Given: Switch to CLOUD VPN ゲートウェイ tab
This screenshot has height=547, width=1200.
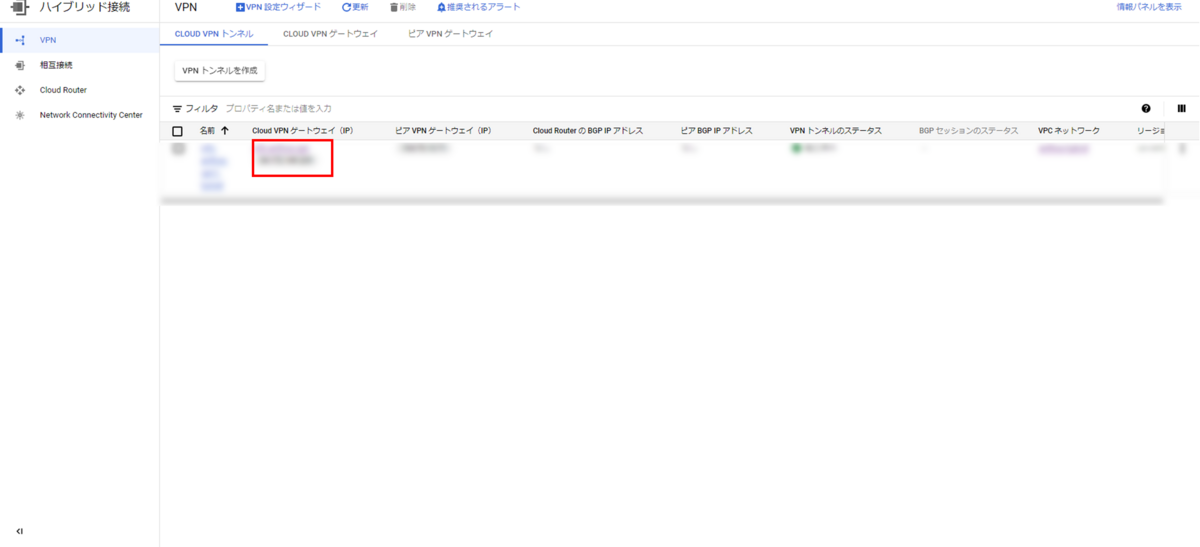Looking at the screenshot, I should (330, 34).
